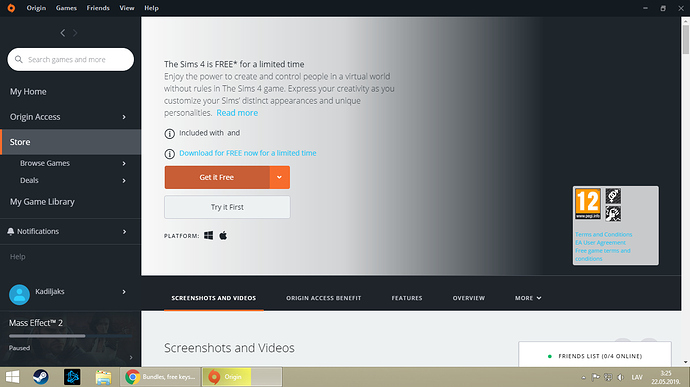Show hidden system tray icons
This screenshot has width=690, height=387.
584,377
